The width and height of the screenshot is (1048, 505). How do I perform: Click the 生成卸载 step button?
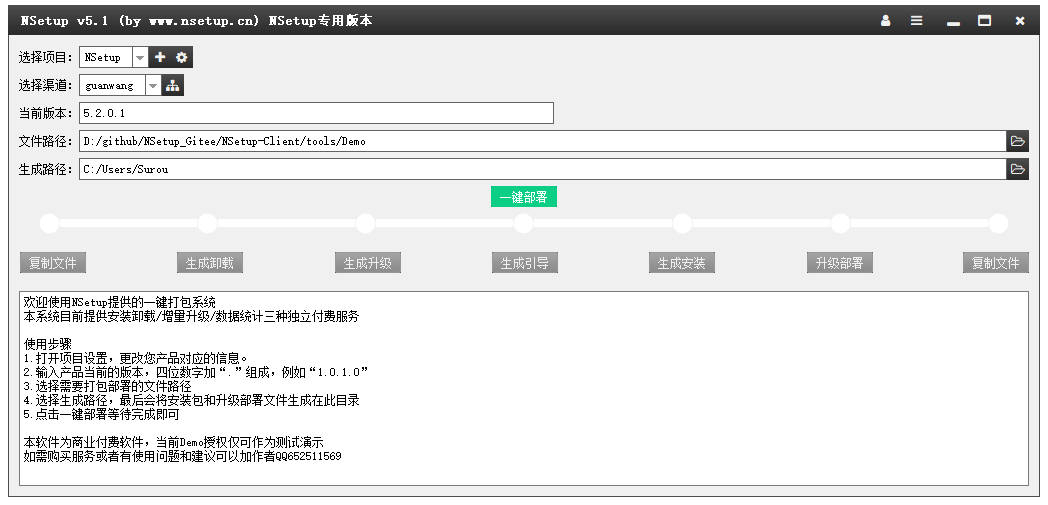pos(210,263)
